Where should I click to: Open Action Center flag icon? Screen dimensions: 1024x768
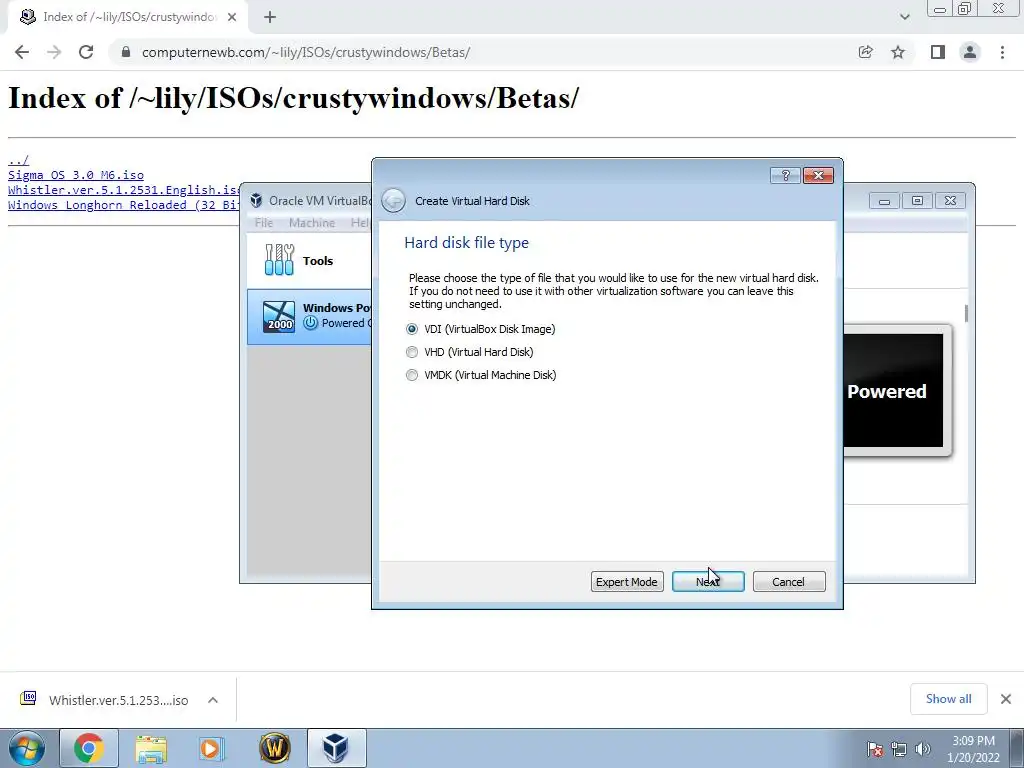pos(874,749)
